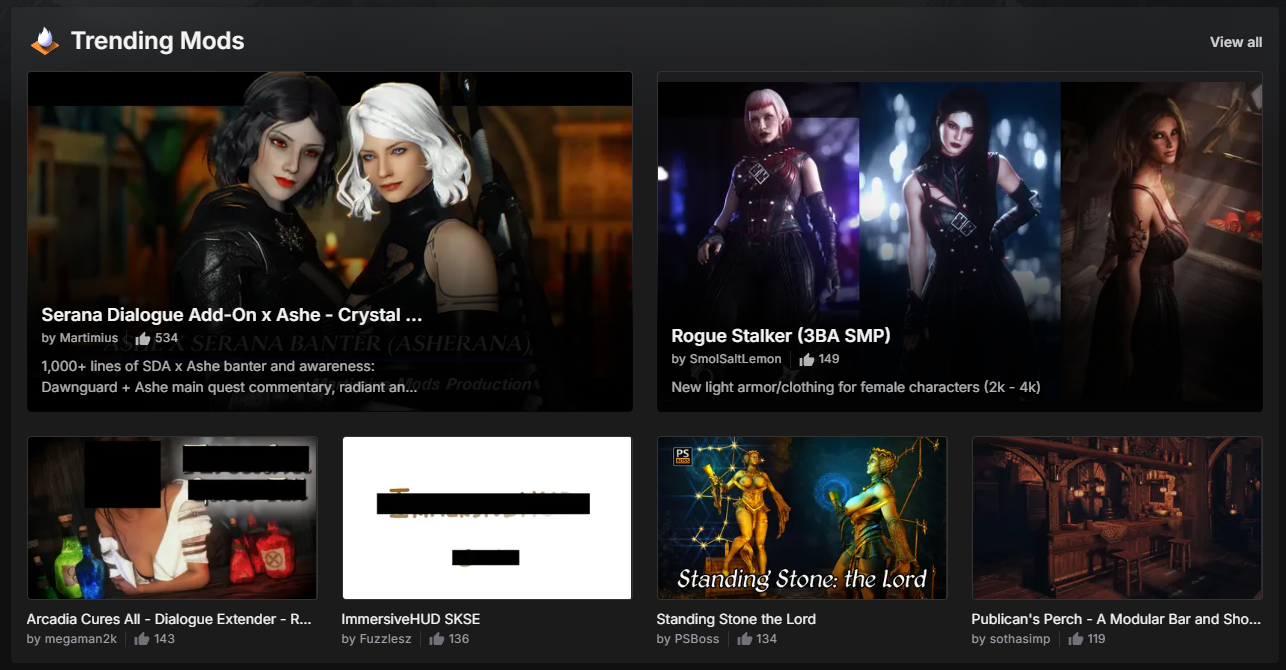The image size is (1286, 670).
Task: Click the 134 endorsement count
Action: [x=766, y=639]
